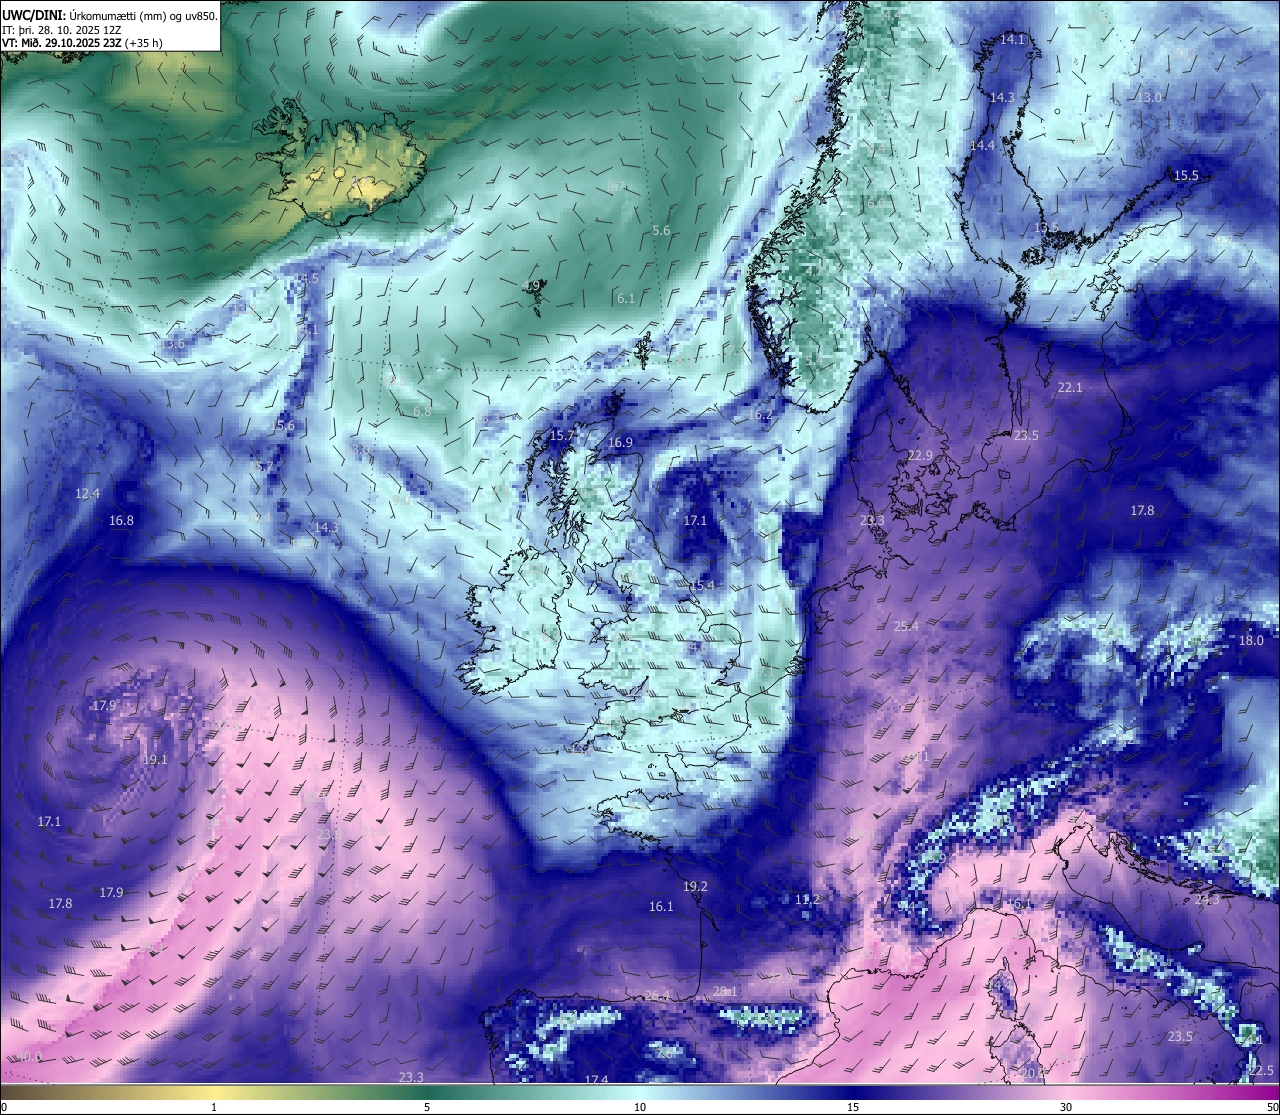Click the 19.1 value in the cyclone
The height and width of the screenshot is (1115, 1280).
[x=155, y=759]
